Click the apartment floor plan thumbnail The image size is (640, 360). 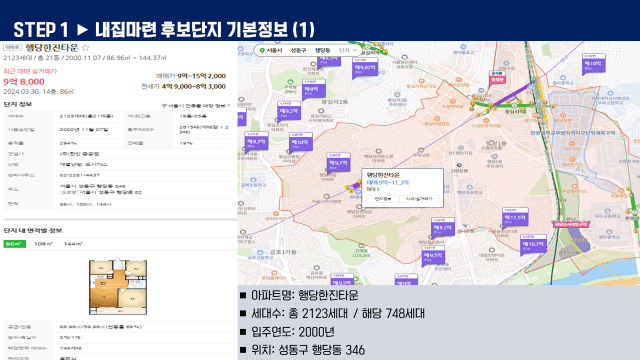click(118, 287)
